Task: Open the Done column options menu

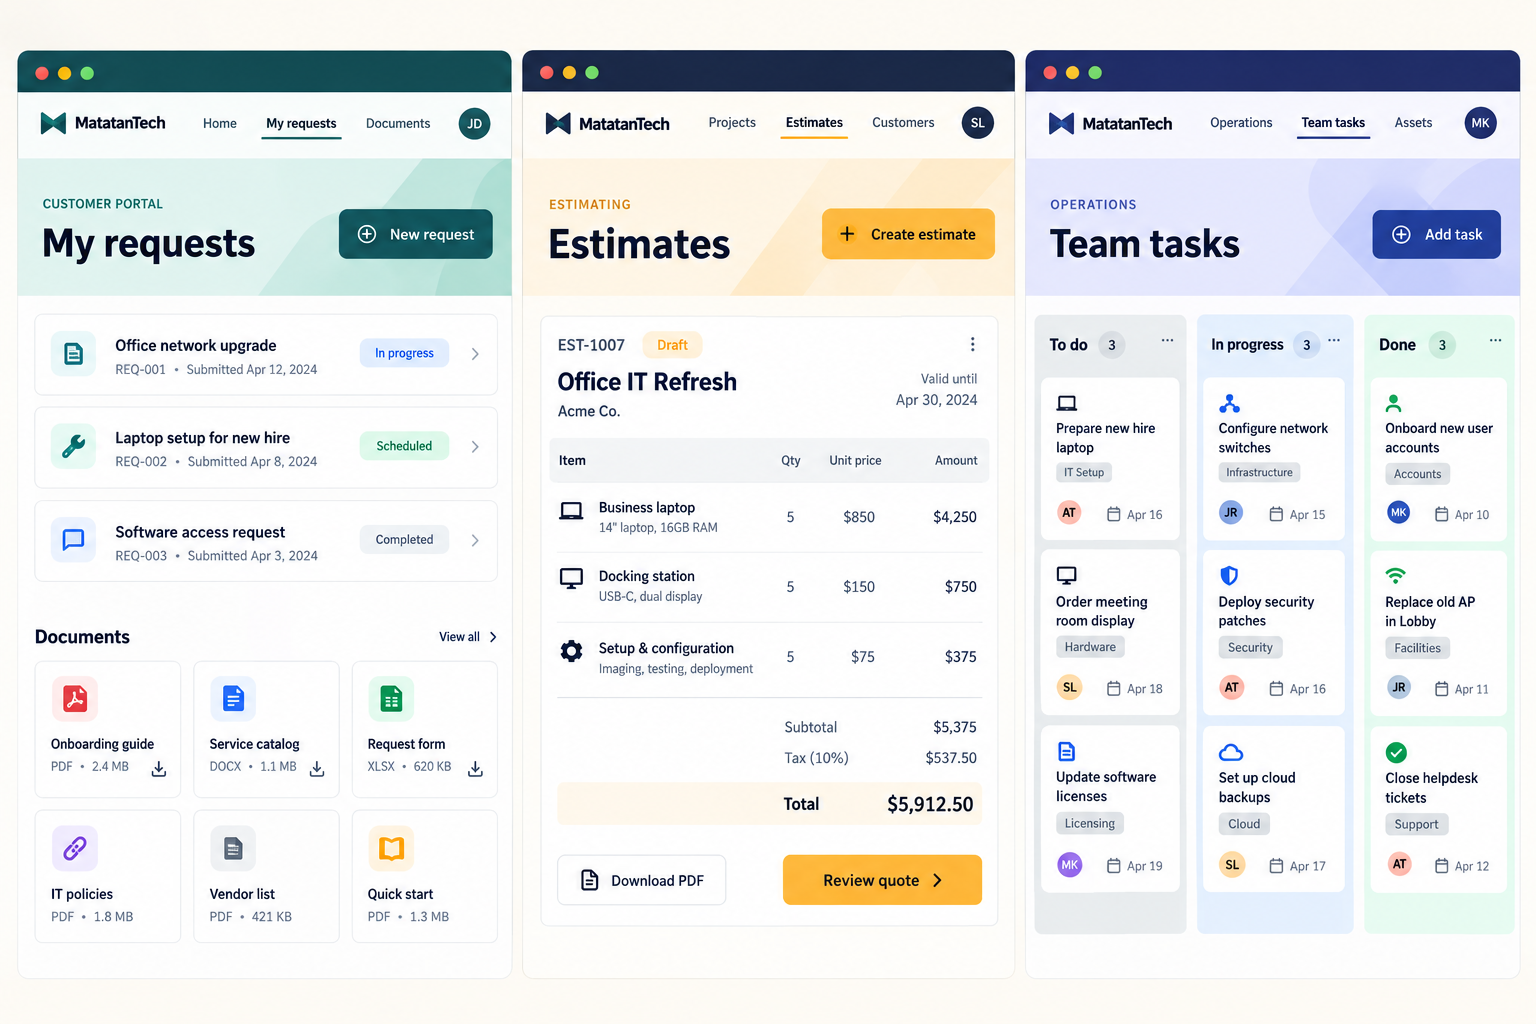Action: 1495,341
